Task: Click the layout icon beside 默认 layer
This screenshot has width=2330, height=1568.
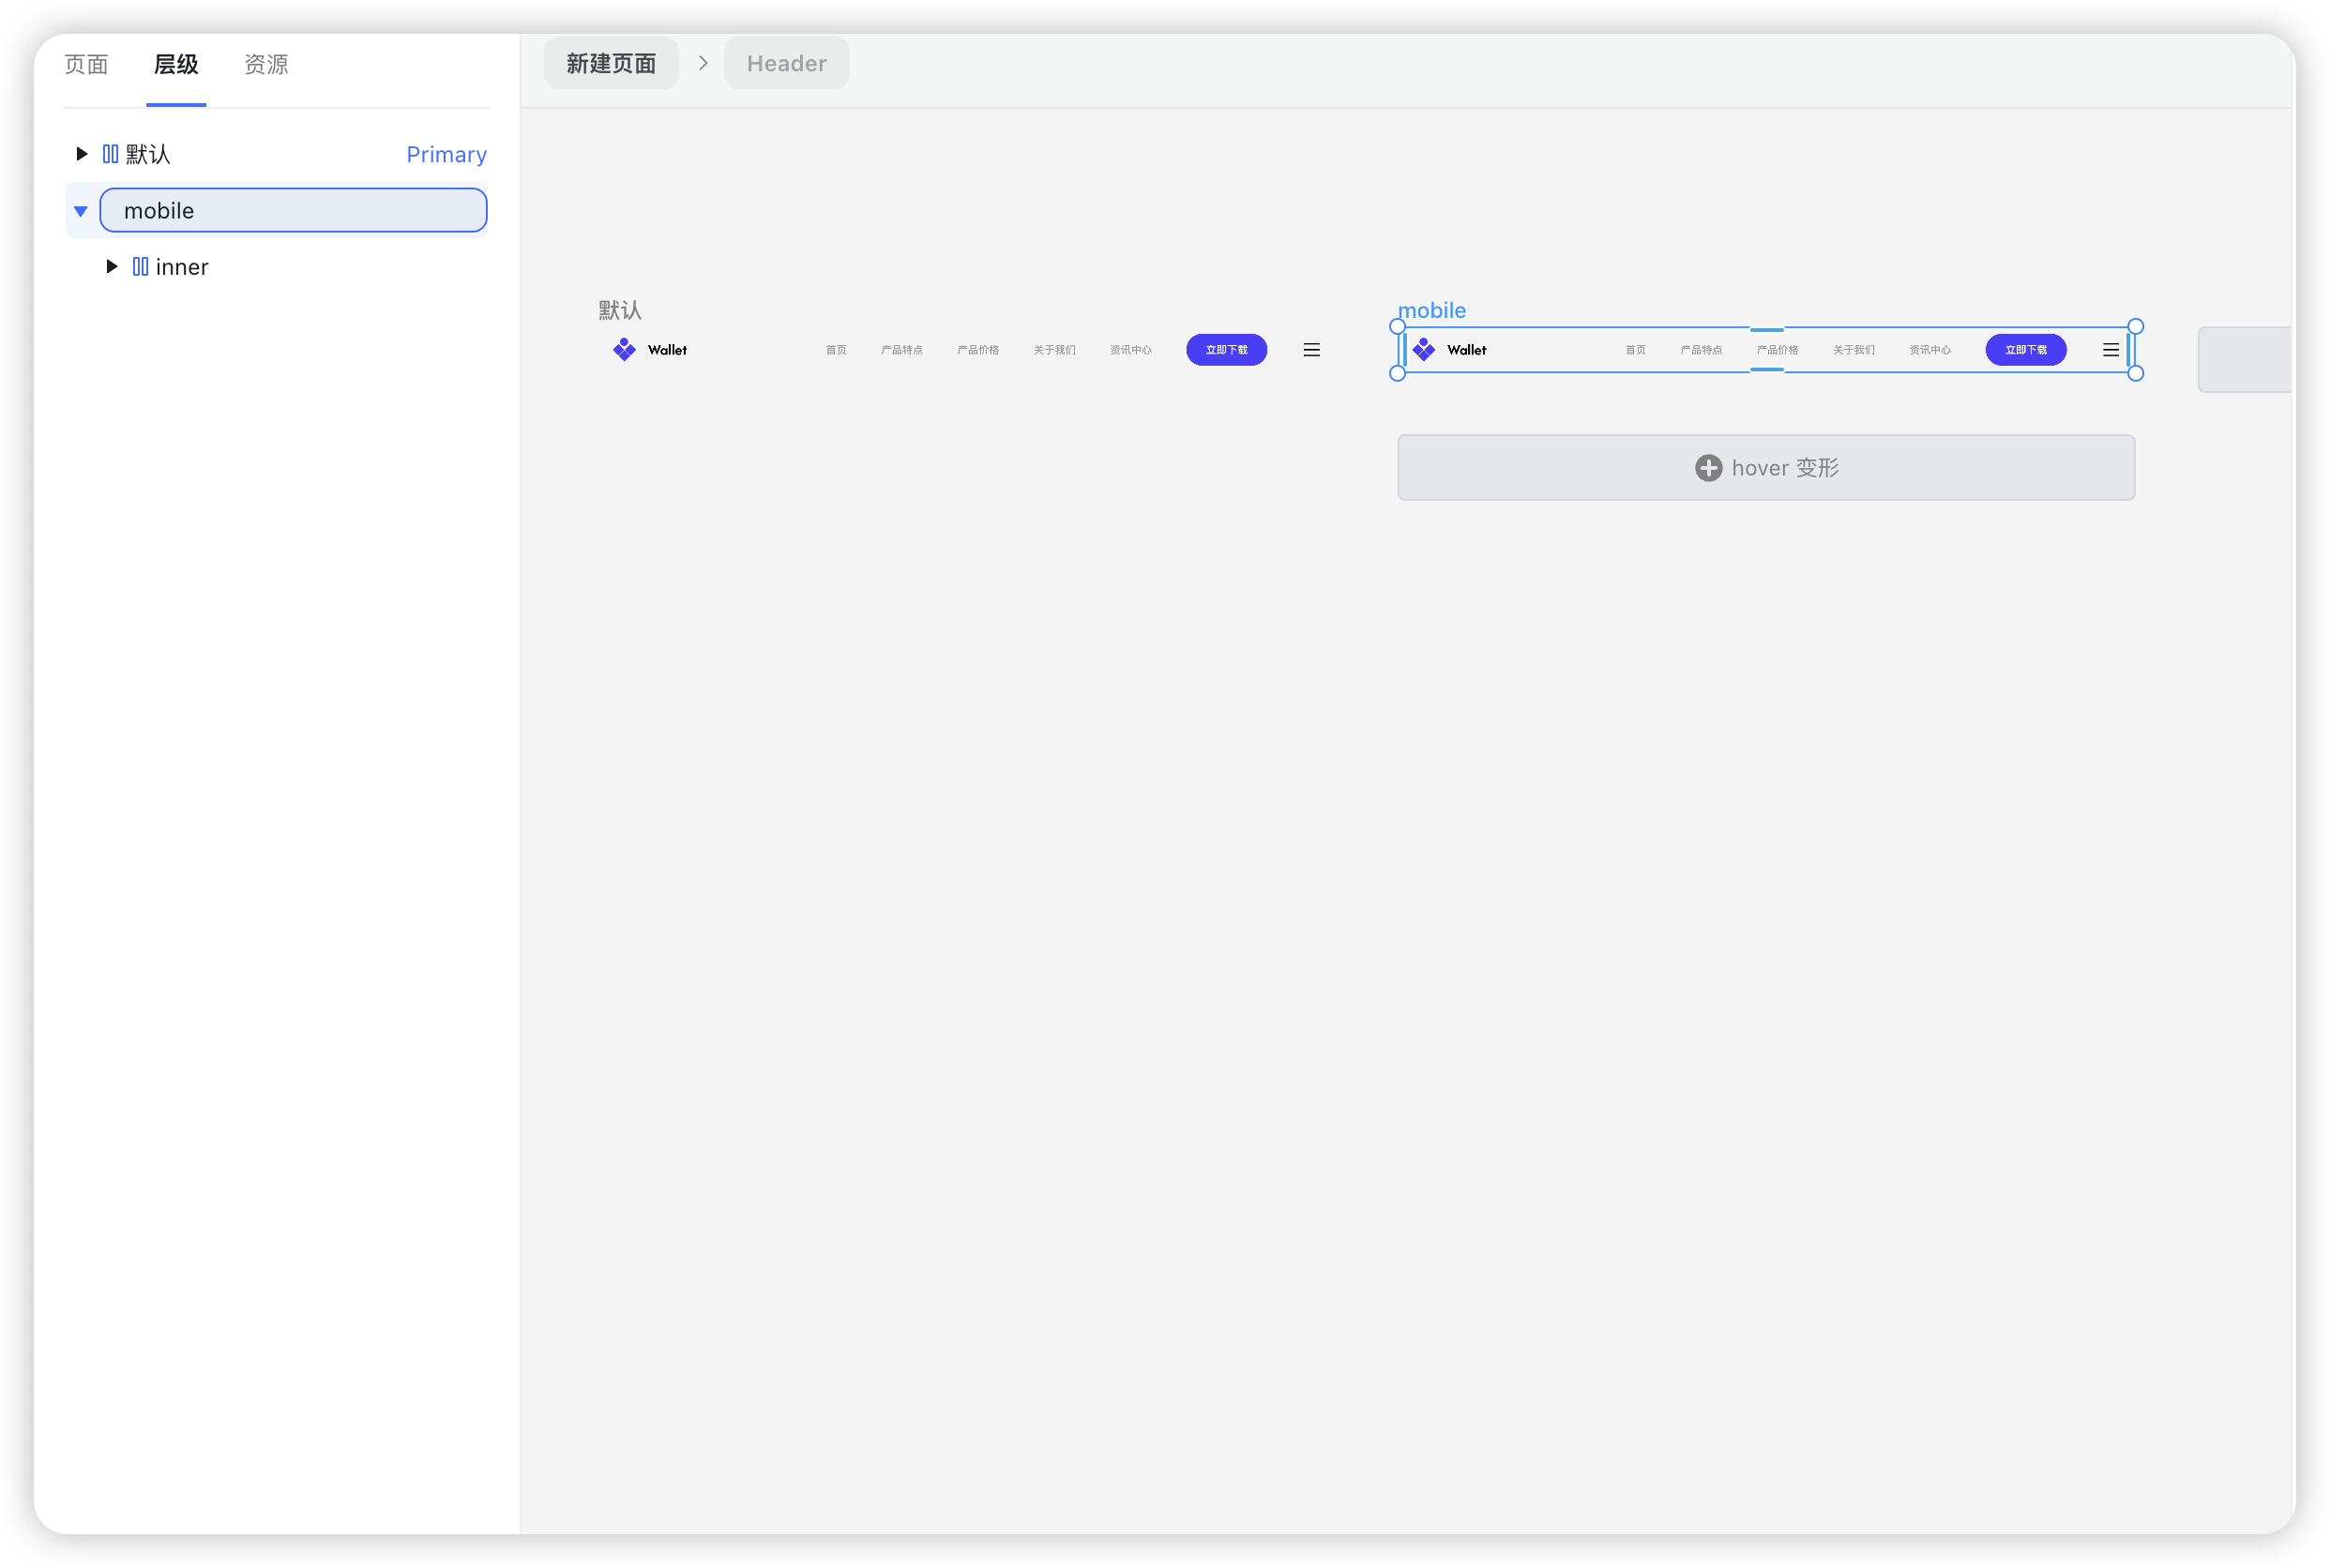Action: click(110, 154)
